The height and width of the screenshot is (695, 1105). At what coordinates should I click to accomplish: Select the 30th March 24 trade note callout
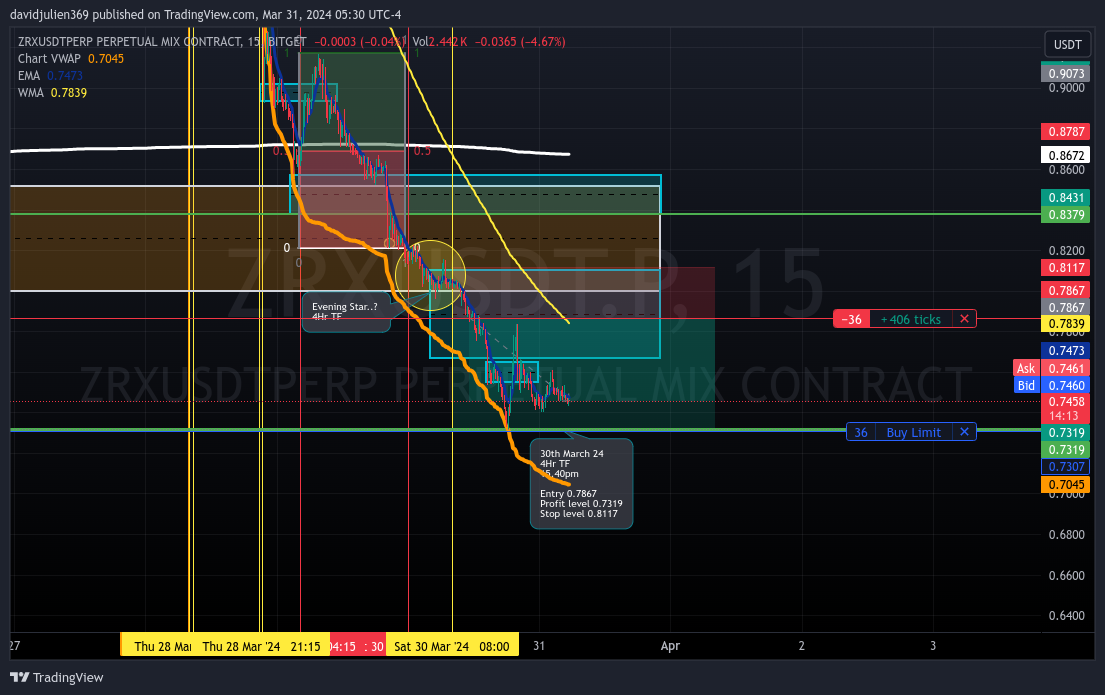pyautogui.click(x=581, y=483)
